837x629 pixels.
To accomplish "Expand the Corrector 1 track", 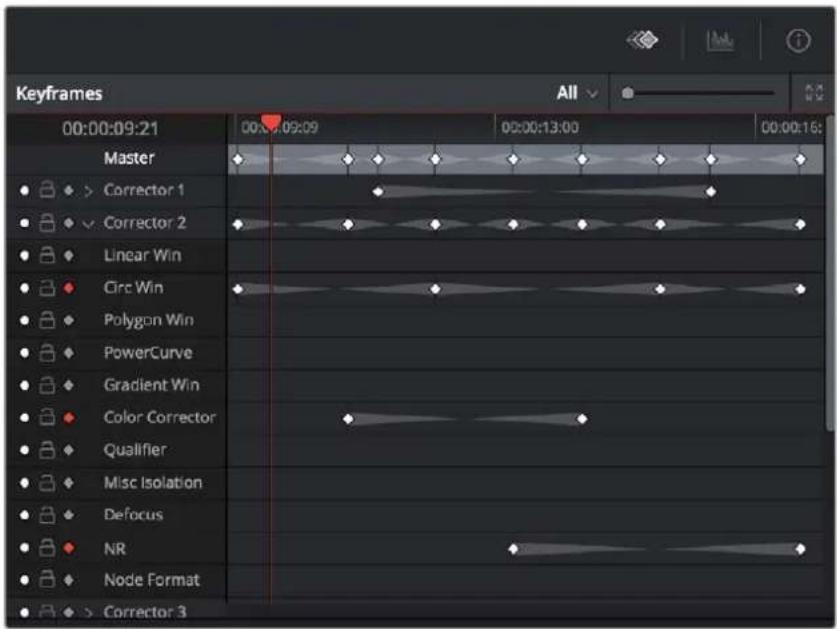I will (89, 191).
